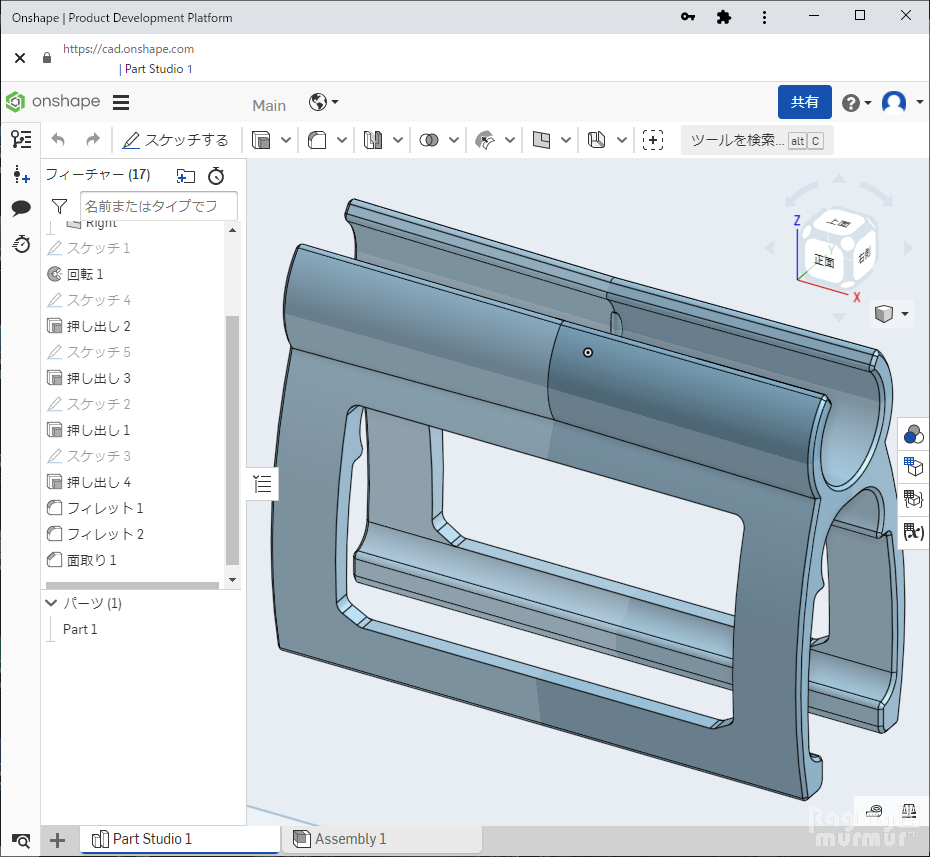
Task: Open the Onshape hamburger menu
Action: pyautogui.click(x=121, y=103)
